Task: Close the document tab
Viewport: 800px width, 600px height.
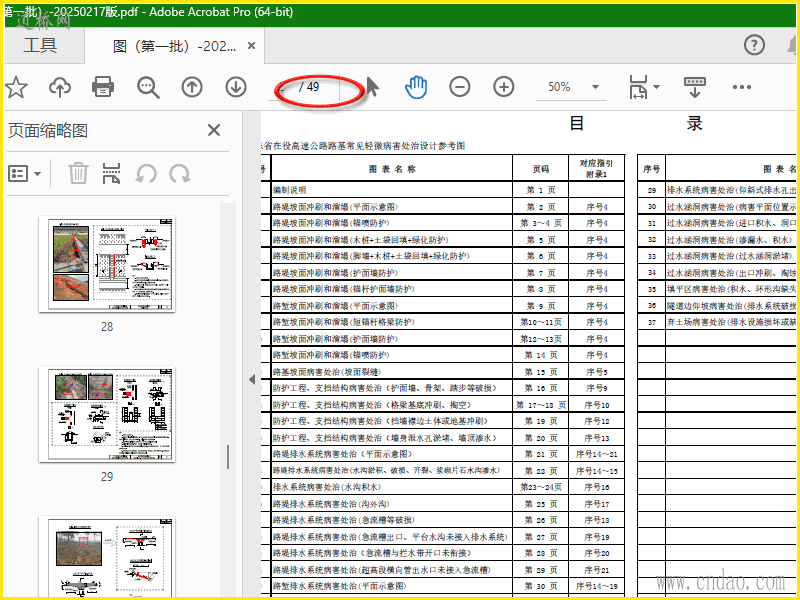Action: click(x=251, y=45)
